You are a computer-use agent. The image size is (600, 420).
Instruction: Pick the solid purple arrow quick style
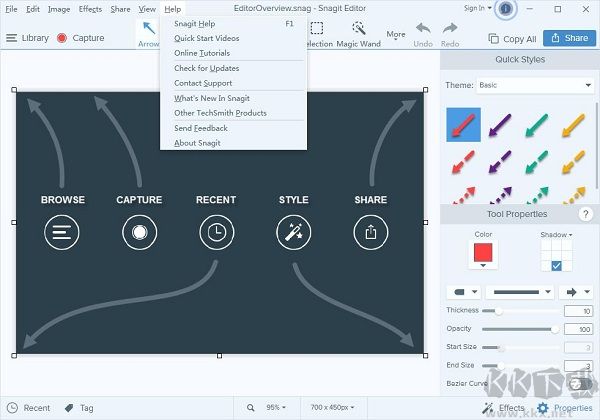500,125
